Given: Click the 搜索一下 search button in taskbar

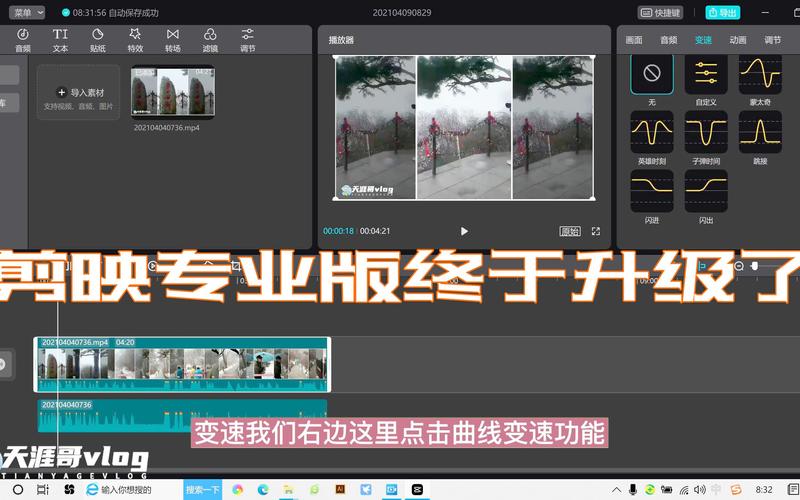Looking at the screenshot, I should coord(203,490).
